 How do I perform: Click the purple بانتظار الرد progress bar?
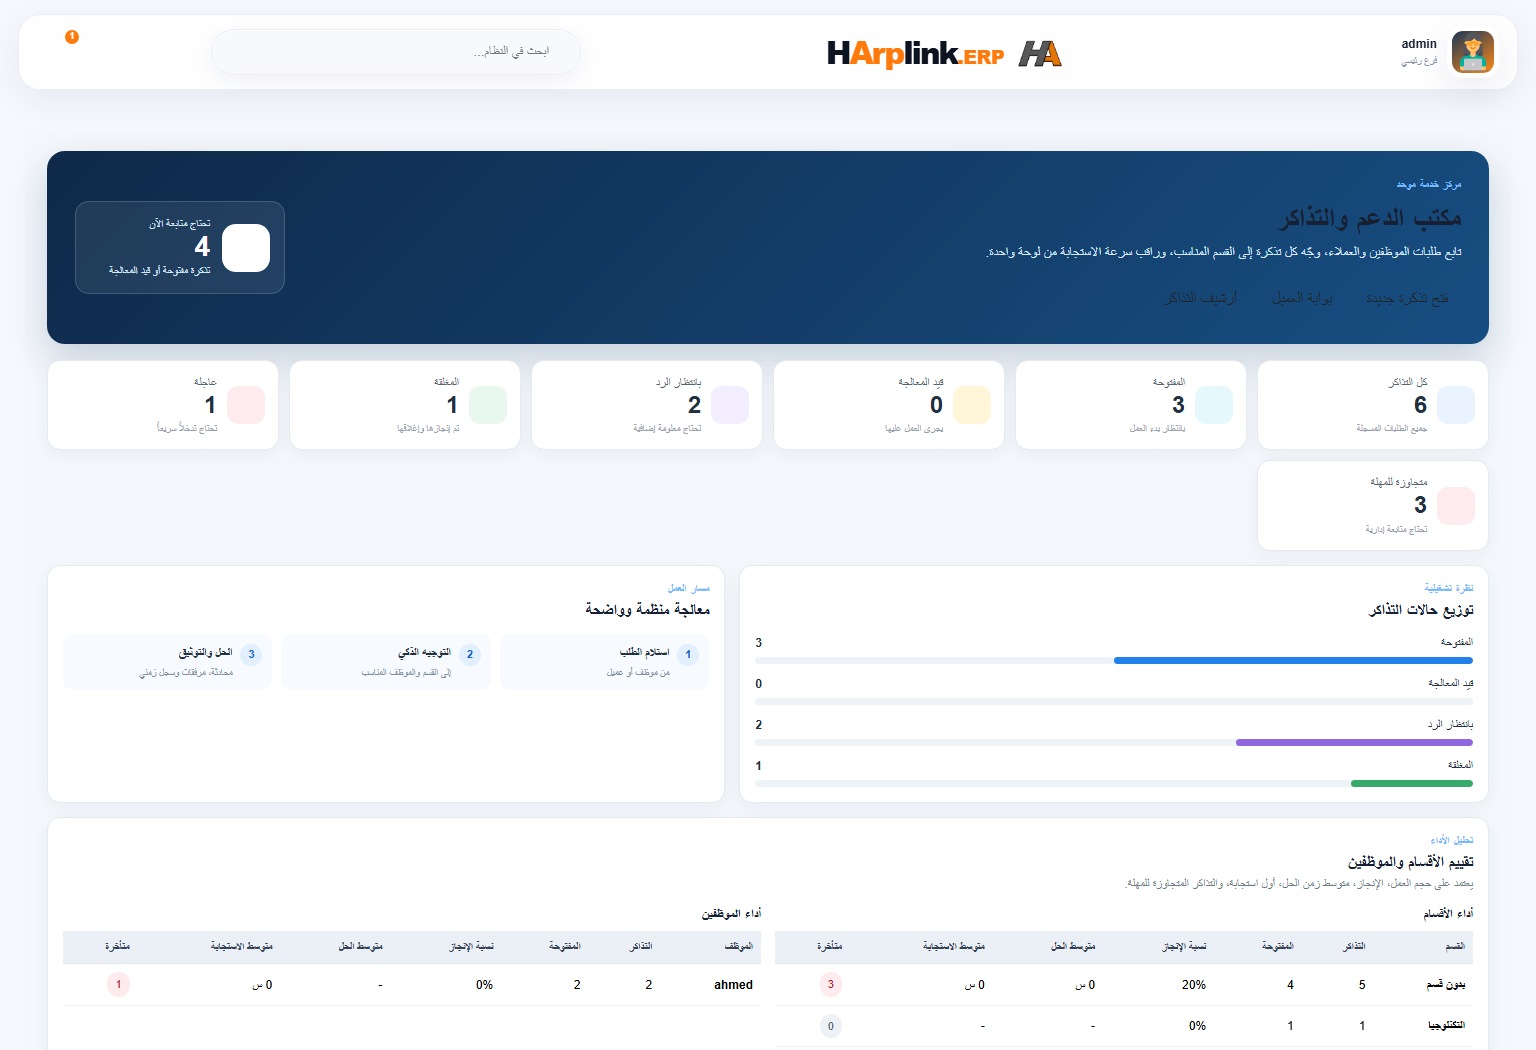tap(1354, 743)
